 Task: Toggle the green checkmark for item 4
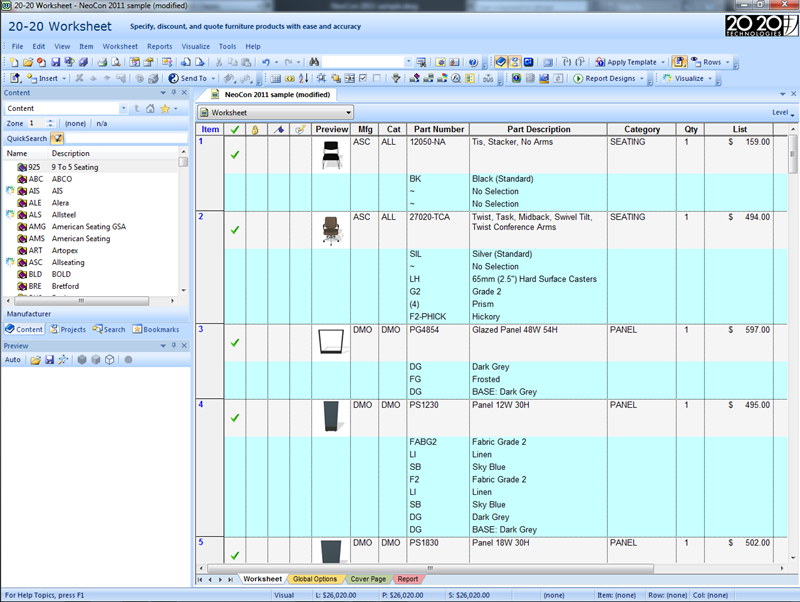pos(234,418)
